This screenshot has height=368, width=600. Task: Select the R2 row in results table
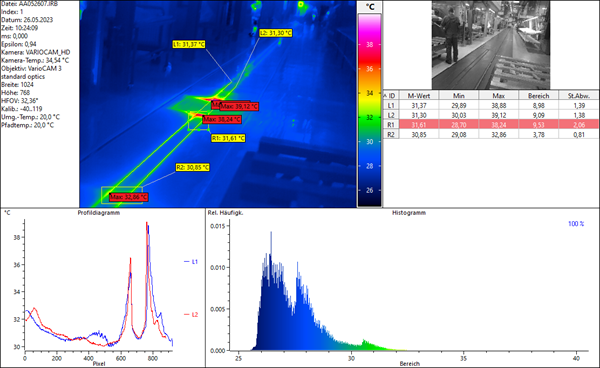491,134
